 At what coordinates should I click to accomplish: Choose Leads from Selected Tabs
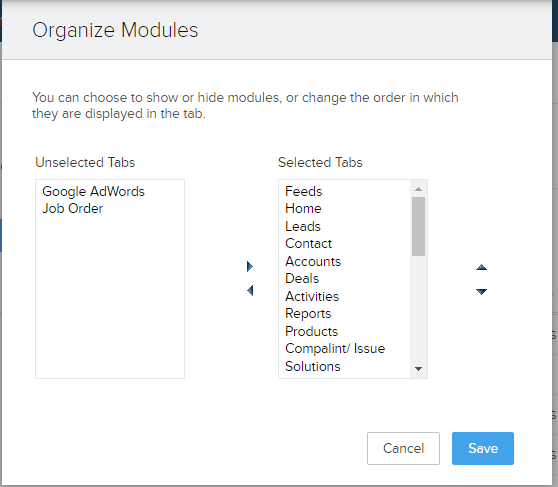tap(303, 226)
